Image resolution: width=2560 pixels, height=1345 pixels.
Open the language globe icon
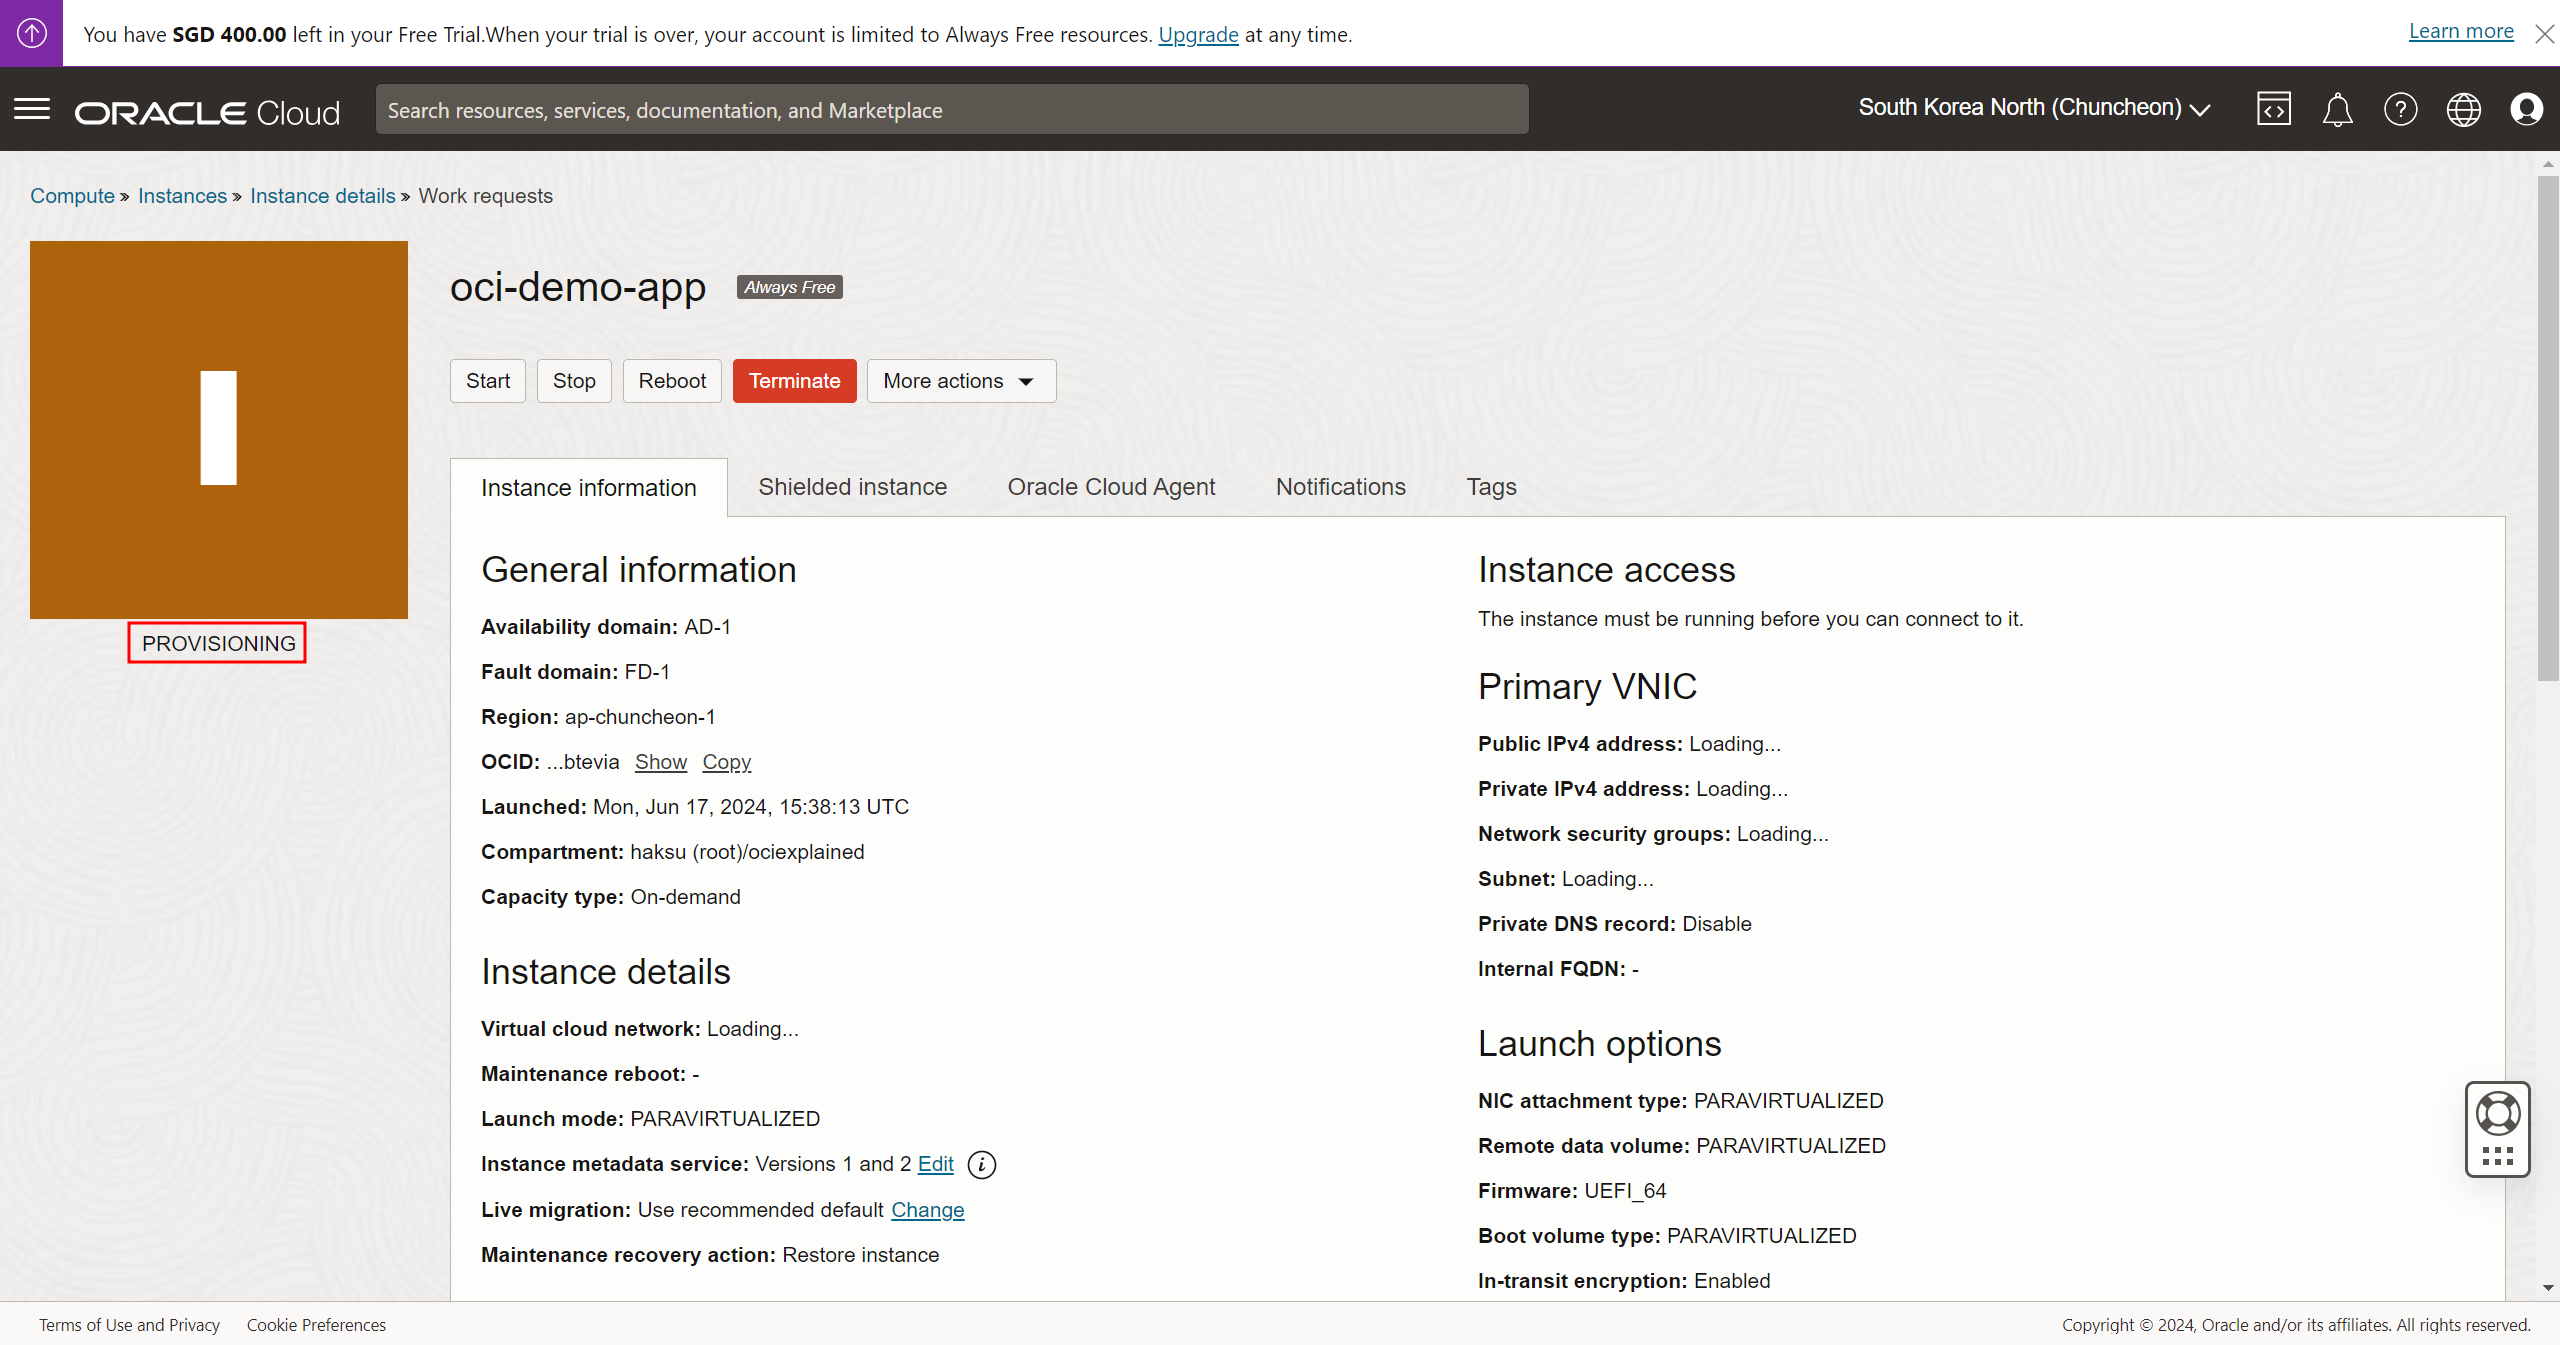[2463, 109]
